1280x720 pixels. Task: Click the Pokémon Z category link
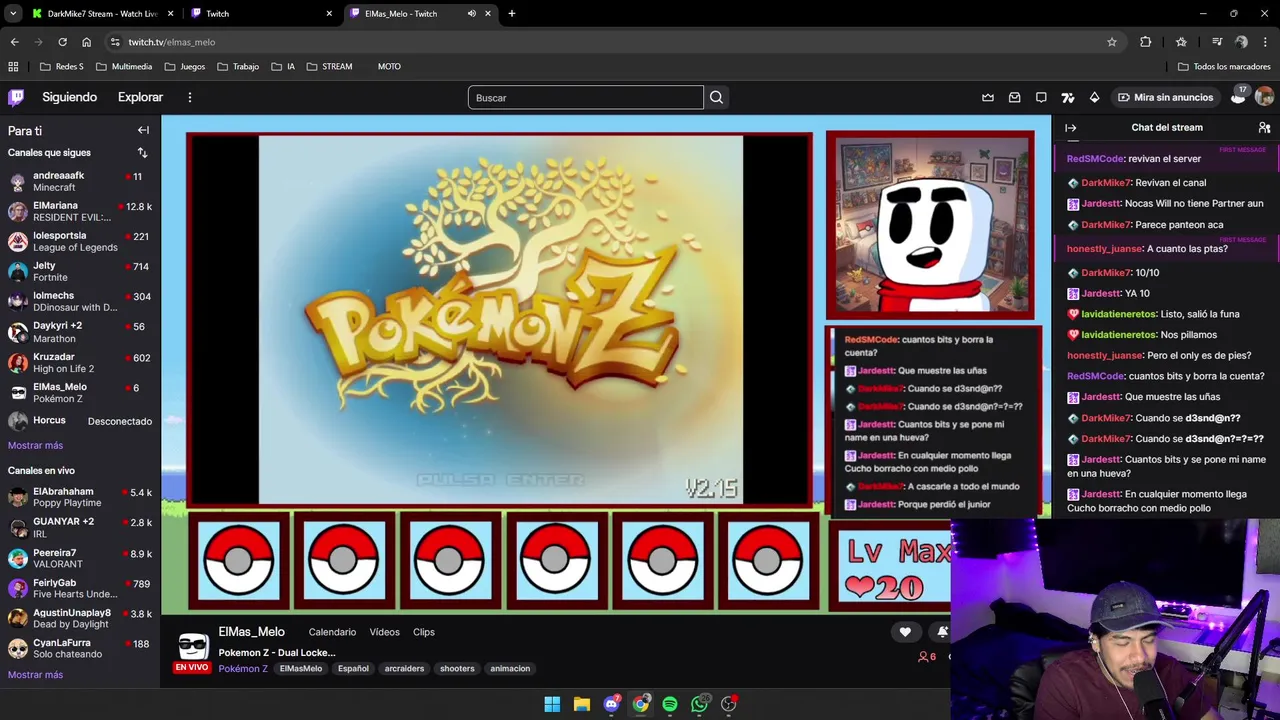pyautogui.click(x=243, y=668)
